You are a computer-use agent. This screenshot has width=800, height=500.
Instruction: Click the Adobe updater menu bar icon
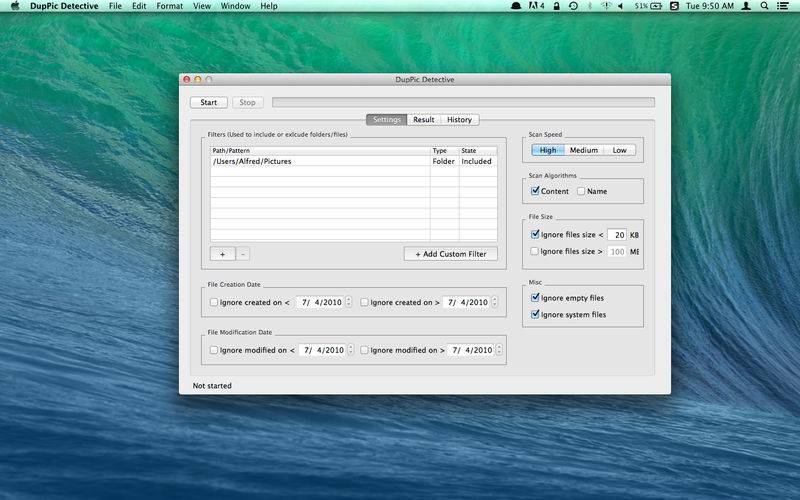[x=536, y=6]
